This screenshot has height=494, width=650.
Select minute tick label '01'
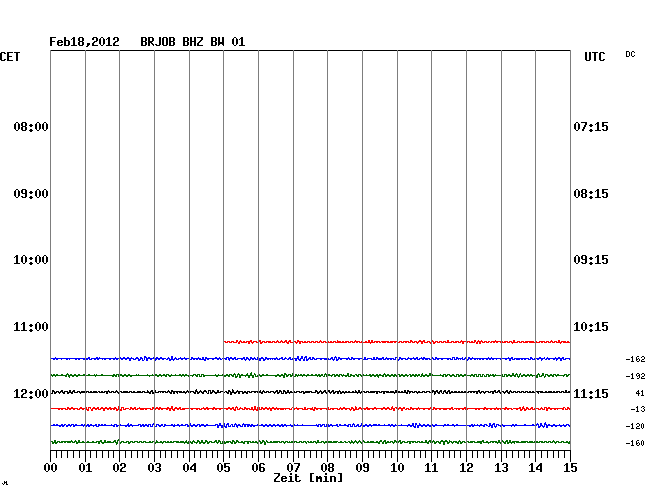pos(85,468)
